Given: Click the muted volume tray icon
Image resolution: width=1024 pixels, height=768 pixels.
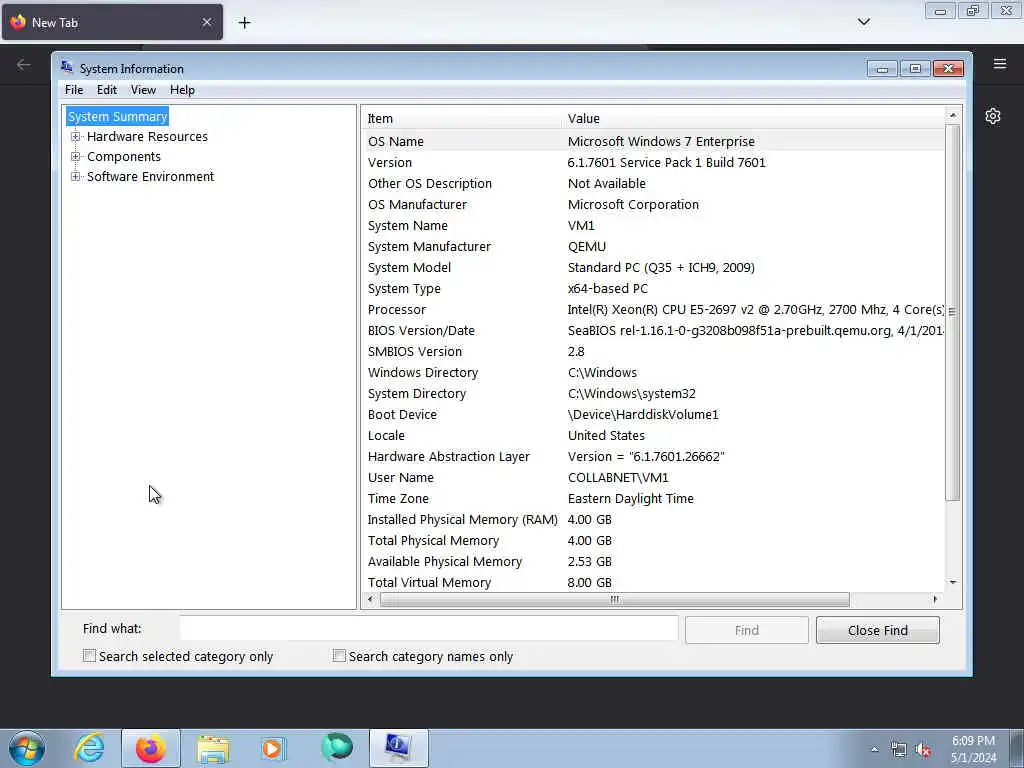Looking at the screenshot, I should point(923,750).
